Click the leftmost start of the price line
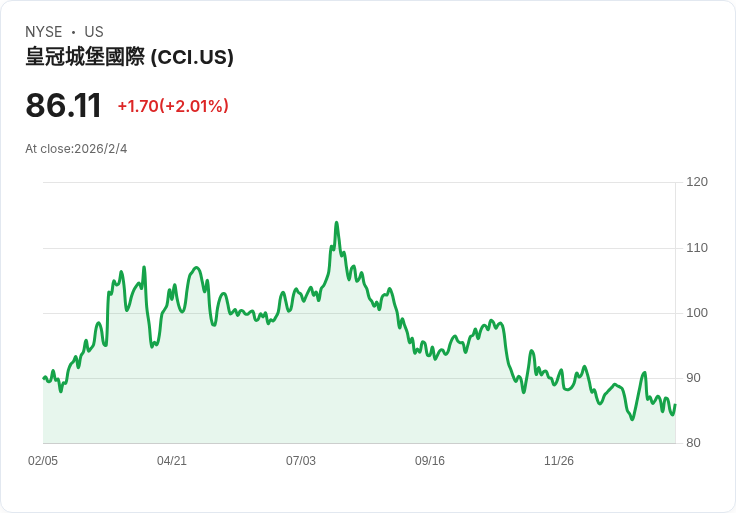The image size is (736, 513). coord(44,378)
